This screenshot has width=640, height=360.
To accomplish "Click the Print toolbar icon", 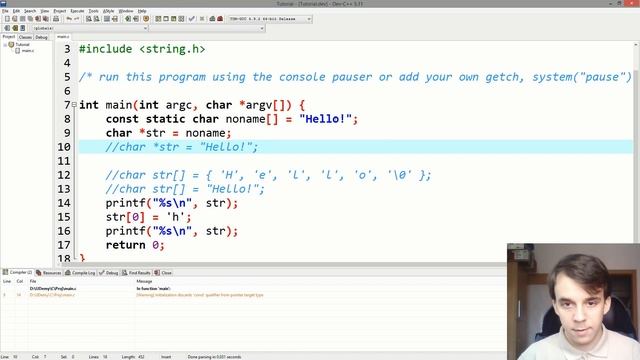I will click(x=56, y=19).
